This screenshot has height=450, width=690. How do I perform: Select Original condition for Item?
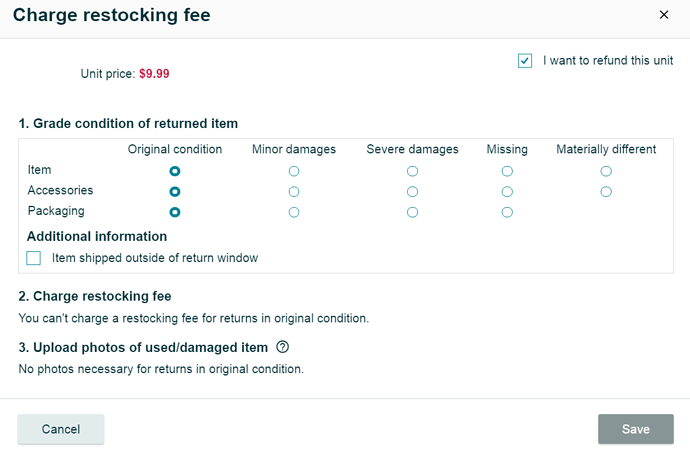[x=175, y=171]
